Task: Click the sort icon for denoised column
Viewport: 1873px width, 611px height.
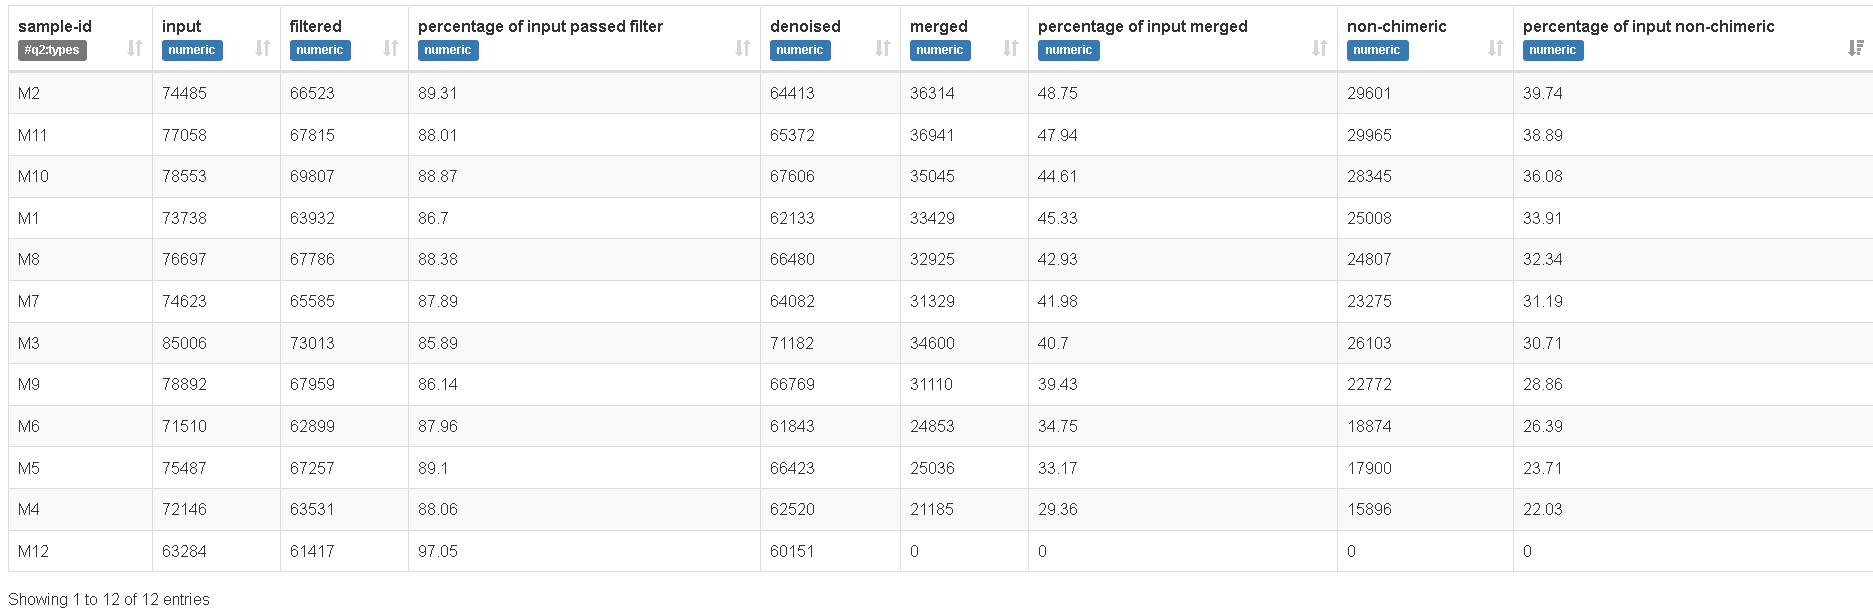Action: click(883, 48)
